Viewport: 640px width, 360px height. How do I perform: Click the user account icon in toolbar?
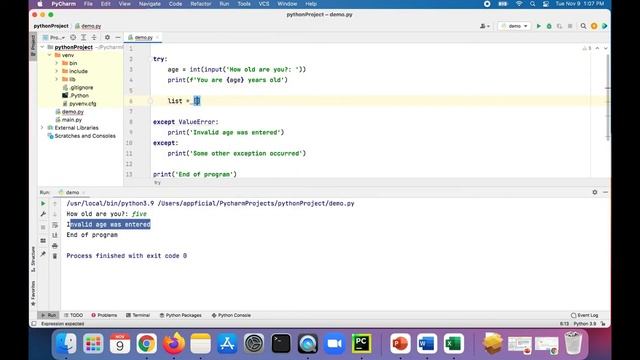[x=484, y=26]
